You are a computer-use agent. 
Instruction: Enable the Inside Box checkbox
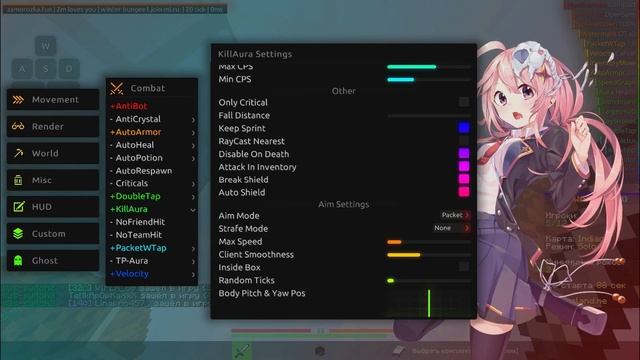(x=464, y=267)
